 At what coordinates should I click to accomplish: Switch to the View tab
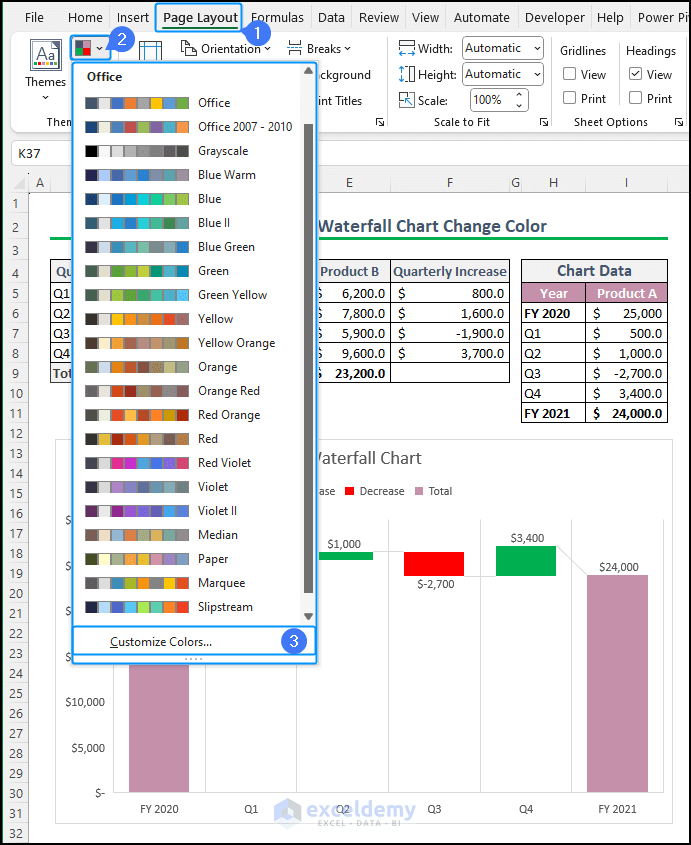(x=425, y=18)
